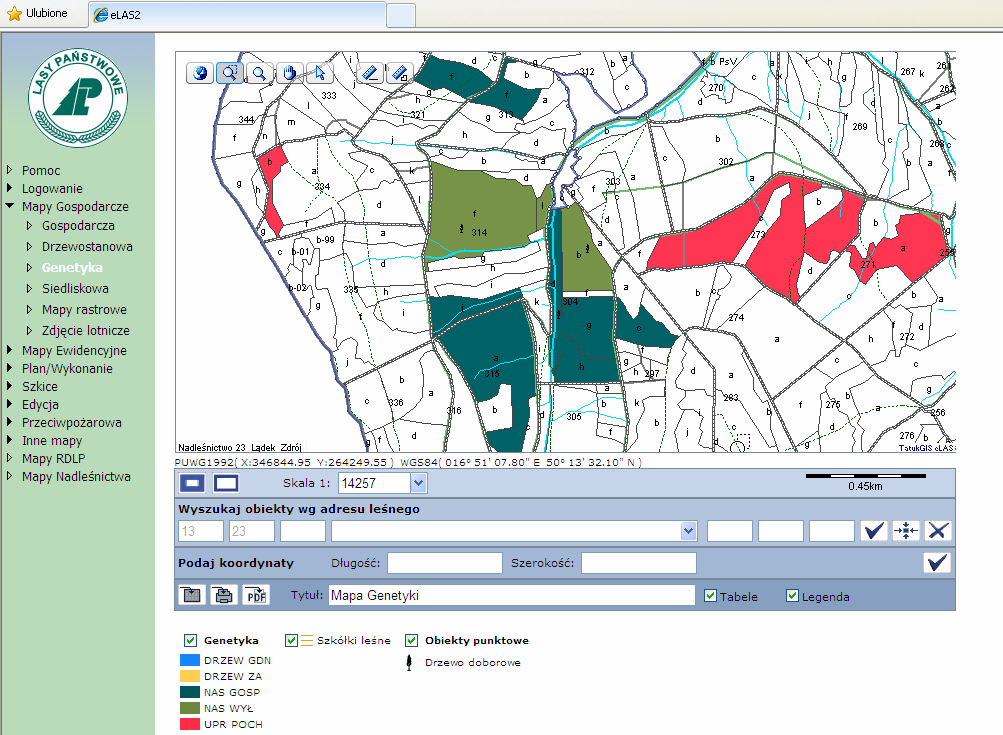Pick the measure distance ruler tool
This screenshot has height=735, width=1003.
click(370, 73)
